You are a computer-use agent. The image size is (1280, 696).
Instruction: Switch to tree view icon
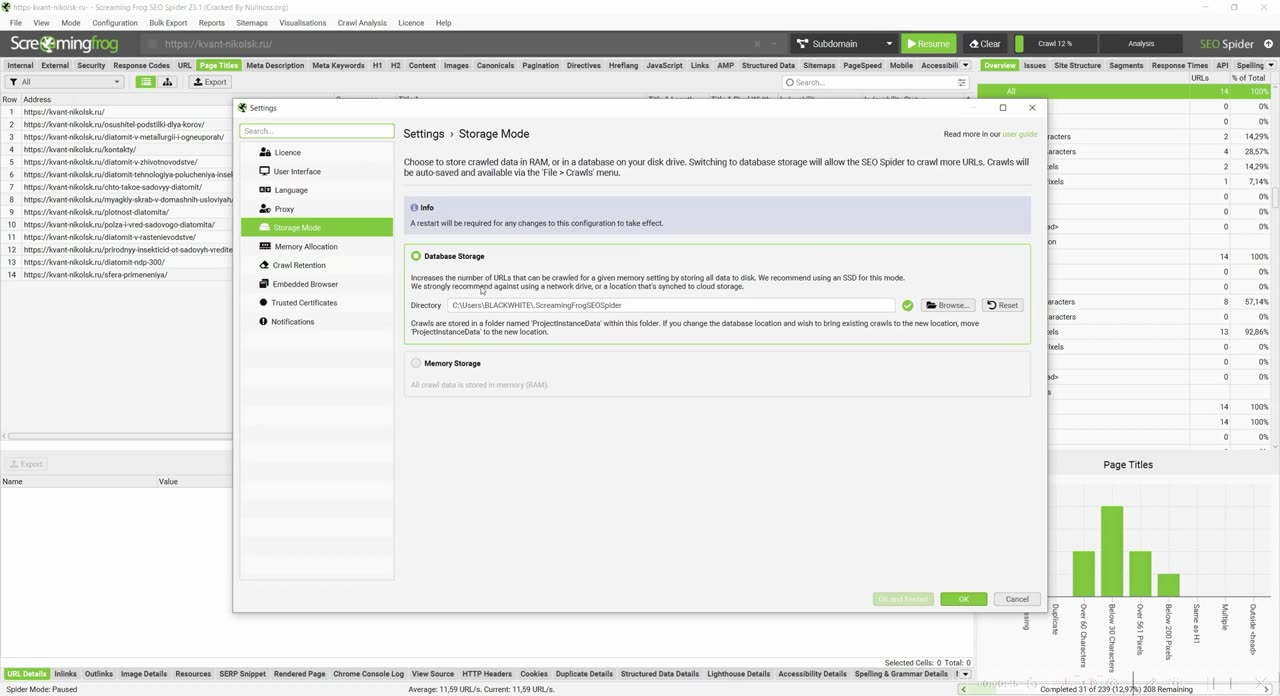[x=167, y=82]
